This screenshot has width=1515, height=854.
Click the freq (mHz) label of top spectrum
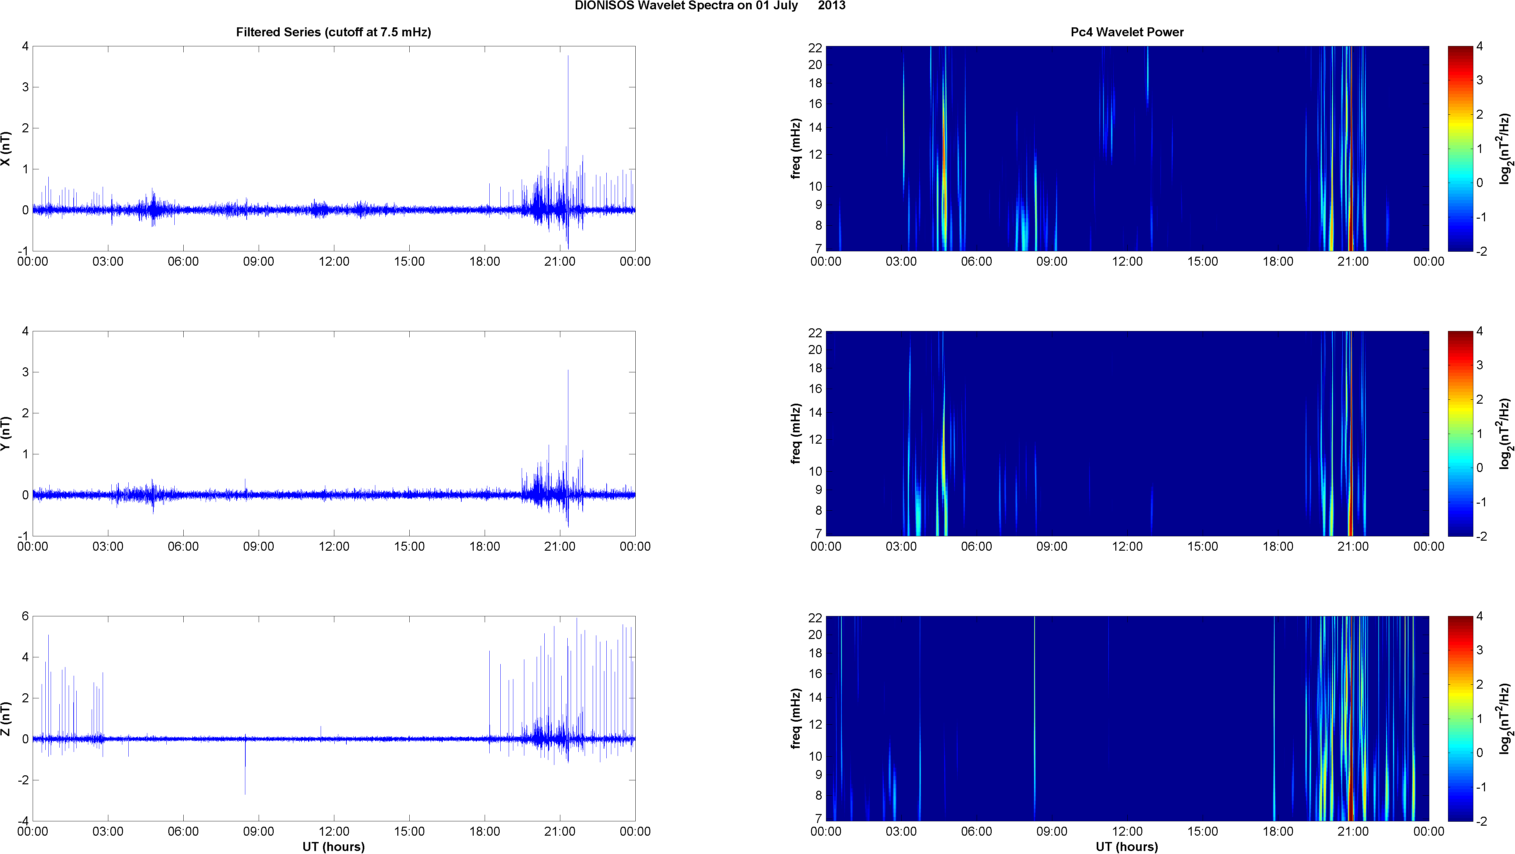[x=796, y=148]
